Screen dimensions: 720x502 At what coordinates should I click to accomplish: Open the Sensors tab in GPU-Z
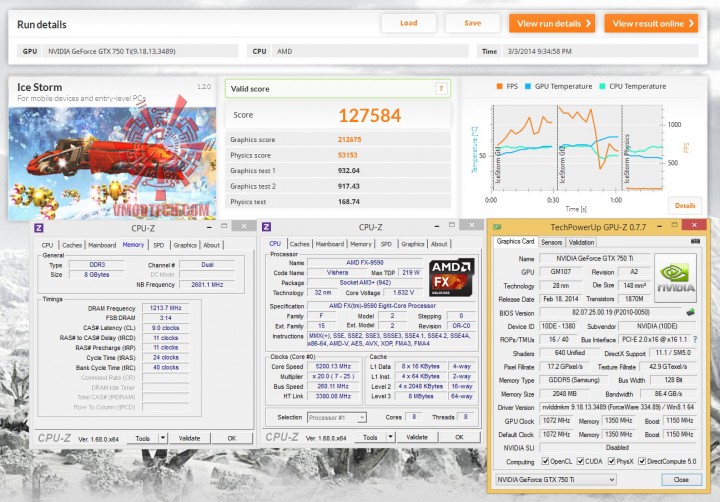pos(551,243)
